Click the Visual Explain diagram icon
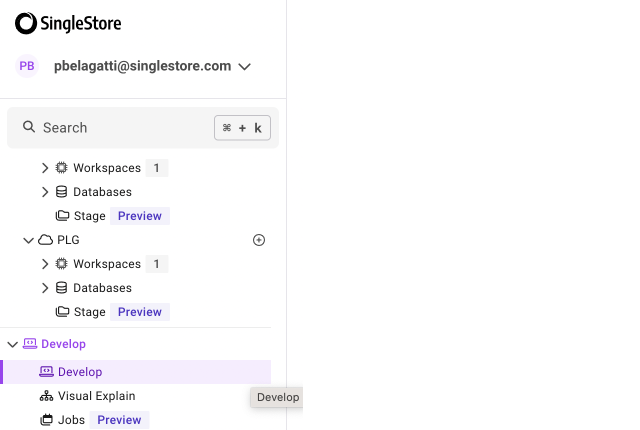 coord(46,396)
